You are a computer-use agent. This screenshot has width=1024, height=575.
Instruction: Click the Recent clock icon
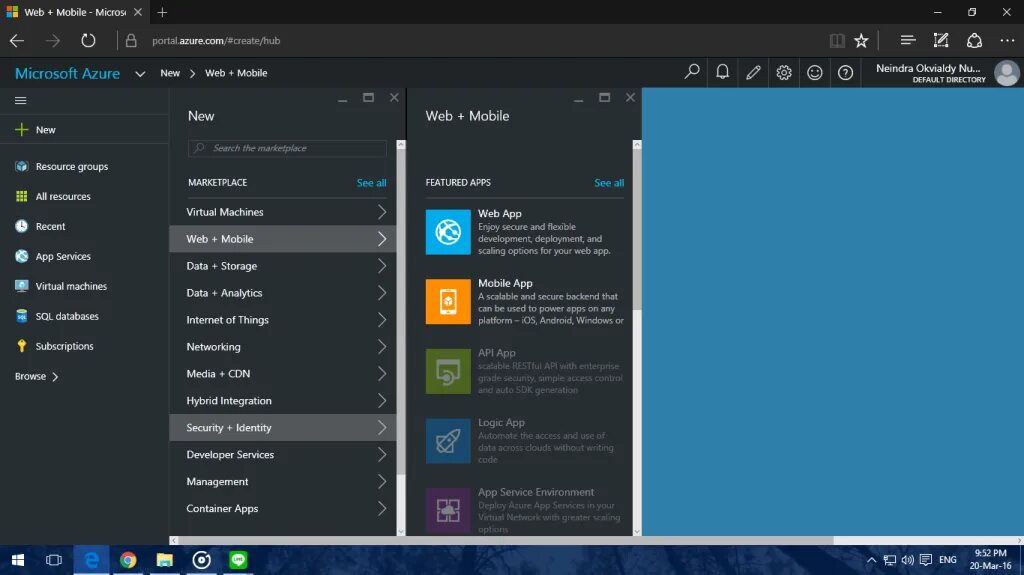(22, 226)
